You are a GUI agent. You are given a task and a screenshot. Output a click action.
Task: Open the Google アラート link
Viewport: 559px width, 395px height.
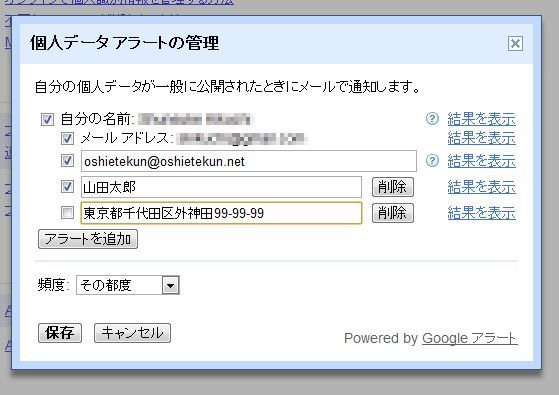(470, 338)
